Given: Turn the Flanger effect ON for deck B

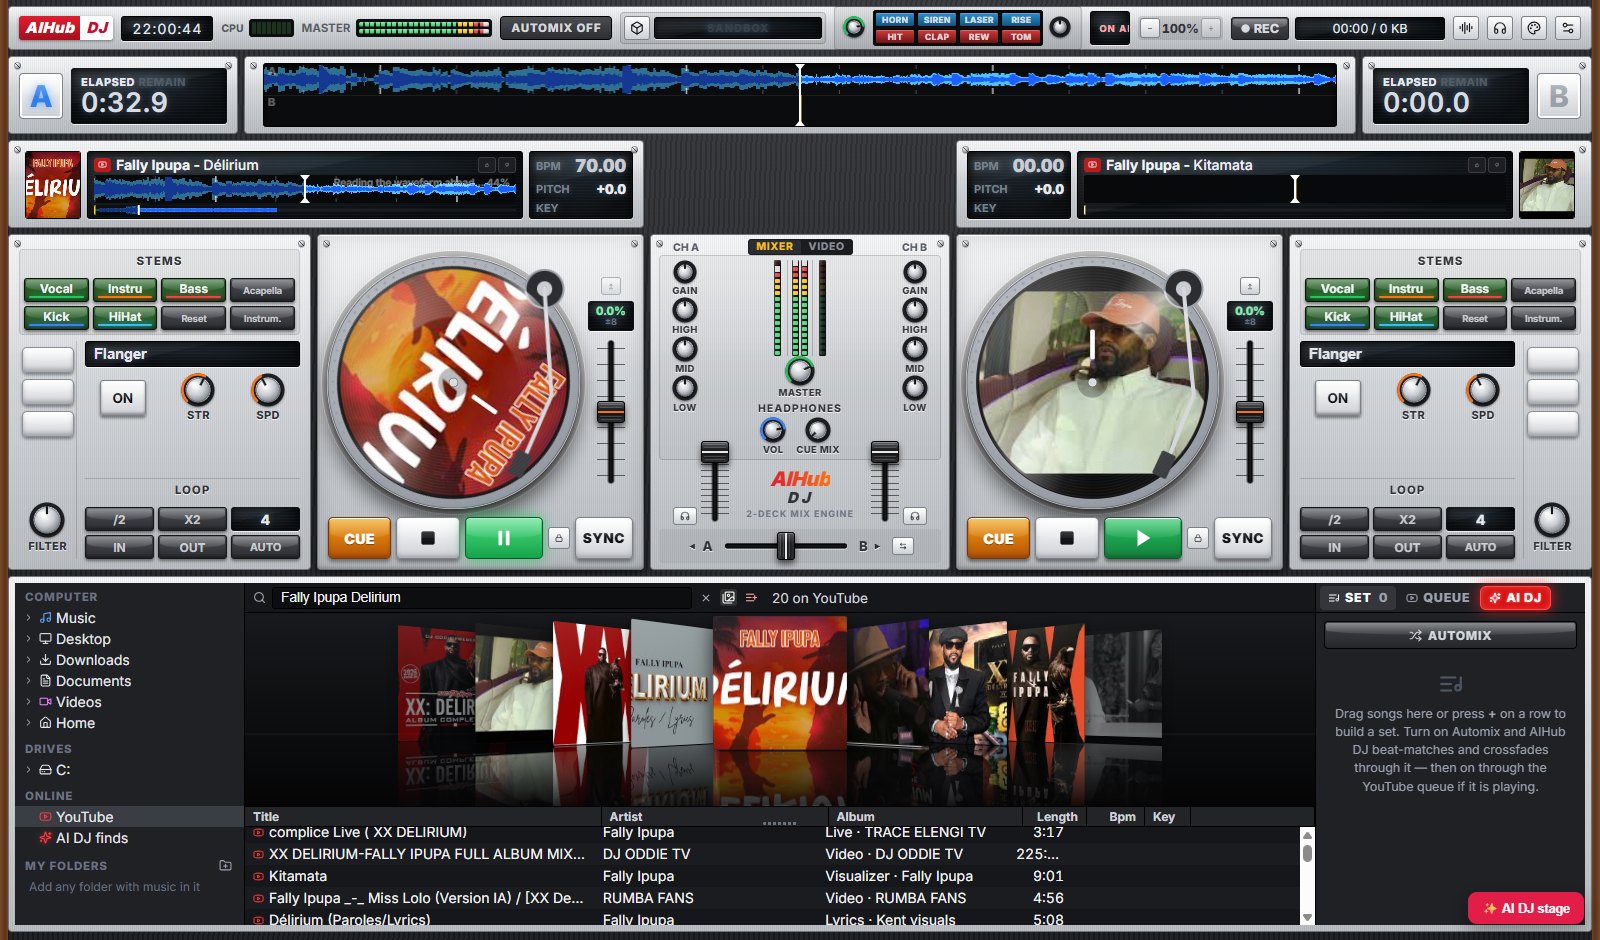Looking at the screenshot, I should tap(1338, 398).
